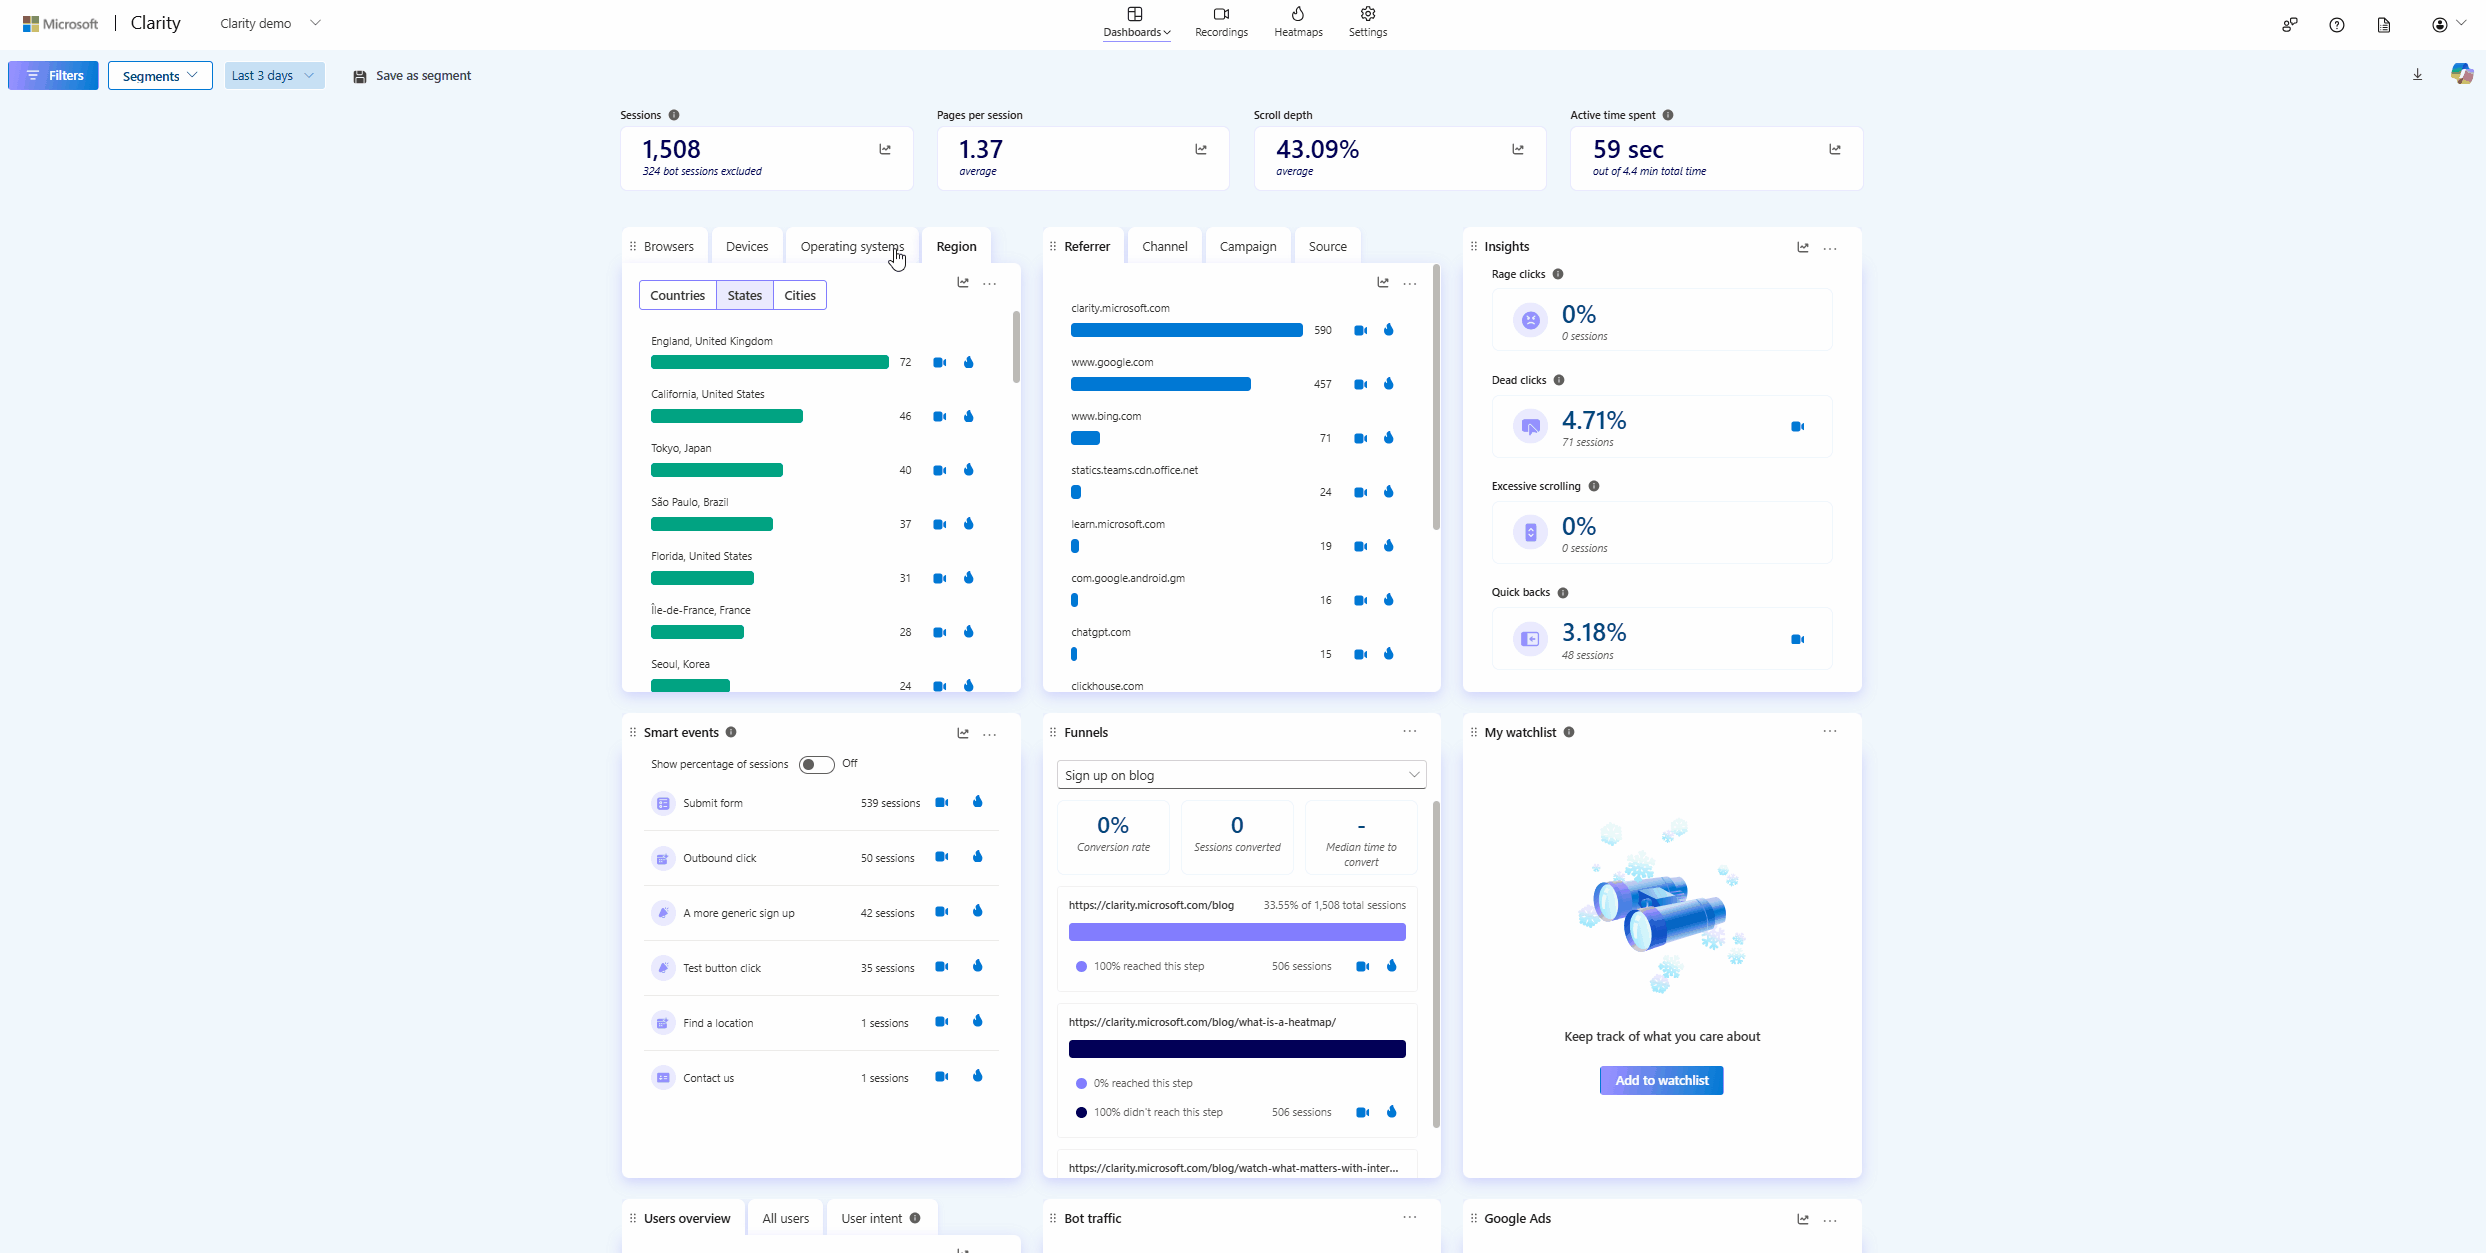Open heatmap for www.google.com referrer

pos(1389,384)
